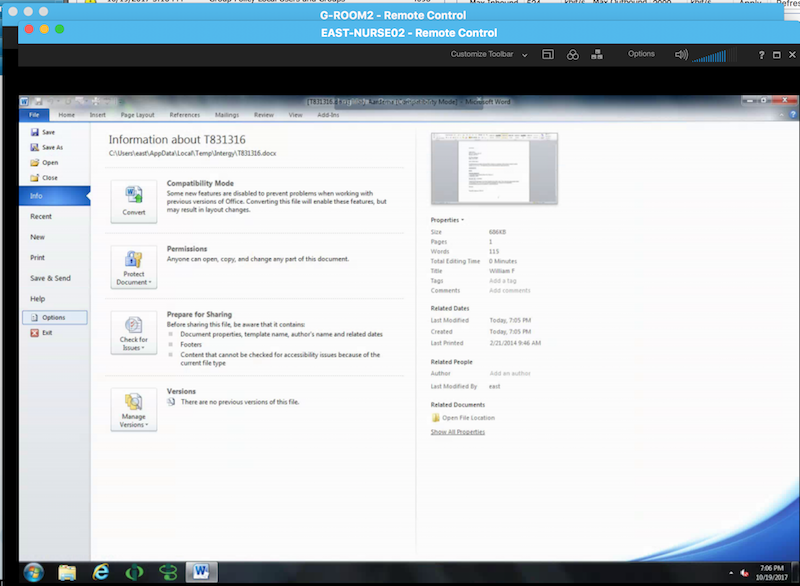The height and width of the screenshot is (586, 800).
Task: Open the Recent documents section
Action: tap(41, 216)
